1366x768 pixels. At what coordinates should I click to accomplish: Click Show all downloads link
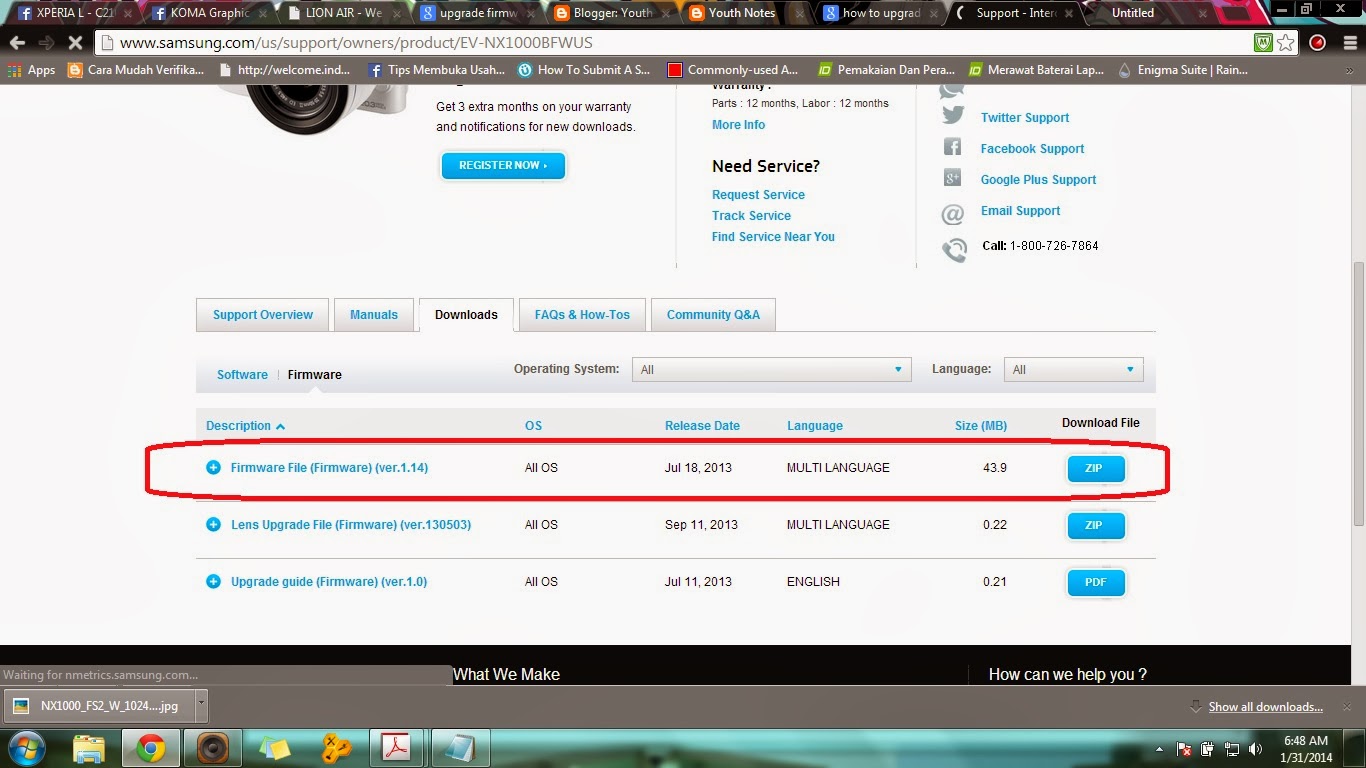pyautogui.click(x=1266, y=707)
